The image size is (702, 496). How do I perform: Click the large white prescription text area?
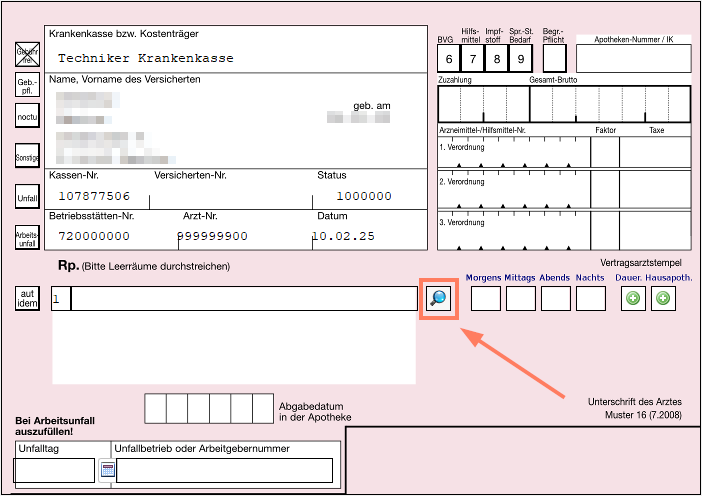234,347
